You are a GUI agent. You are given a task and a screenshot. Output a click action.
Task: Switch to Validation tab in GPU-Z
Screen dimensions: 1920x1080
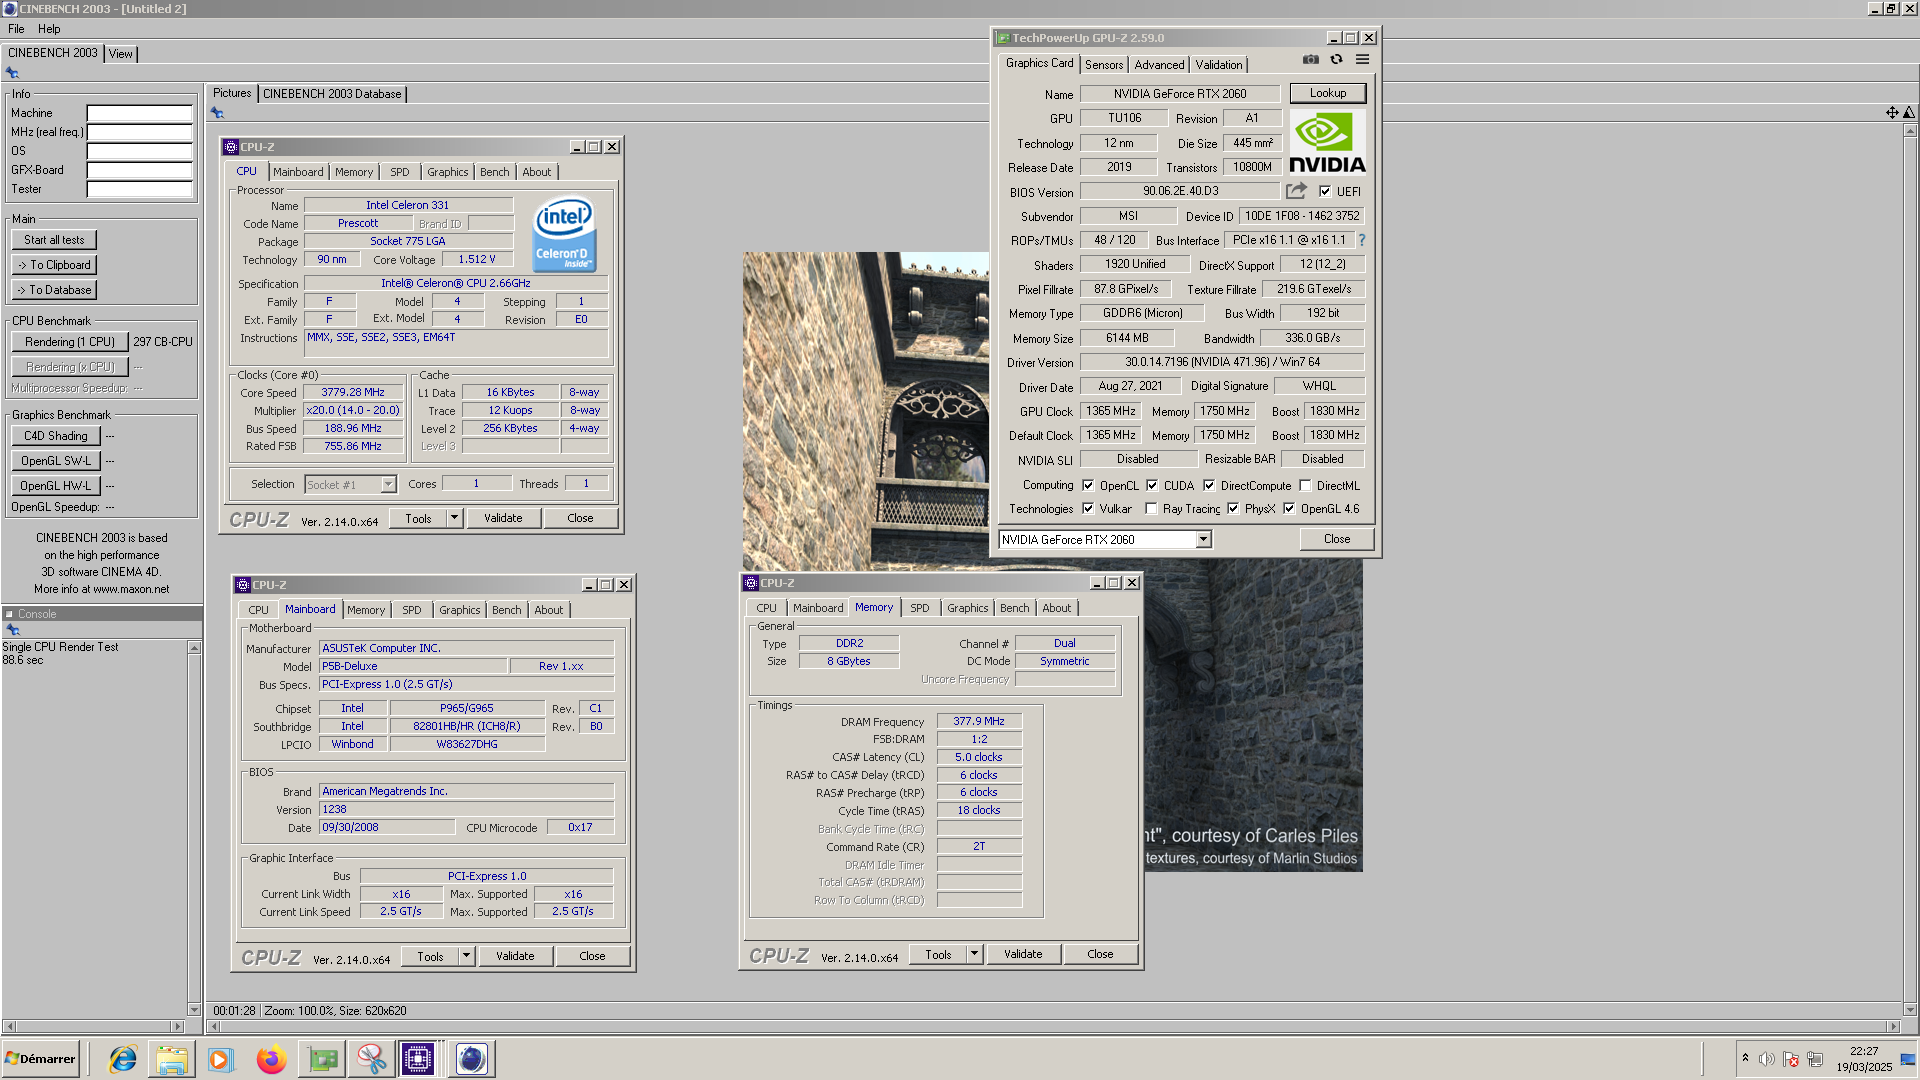pyautogui.click(x=1218, y=65)
